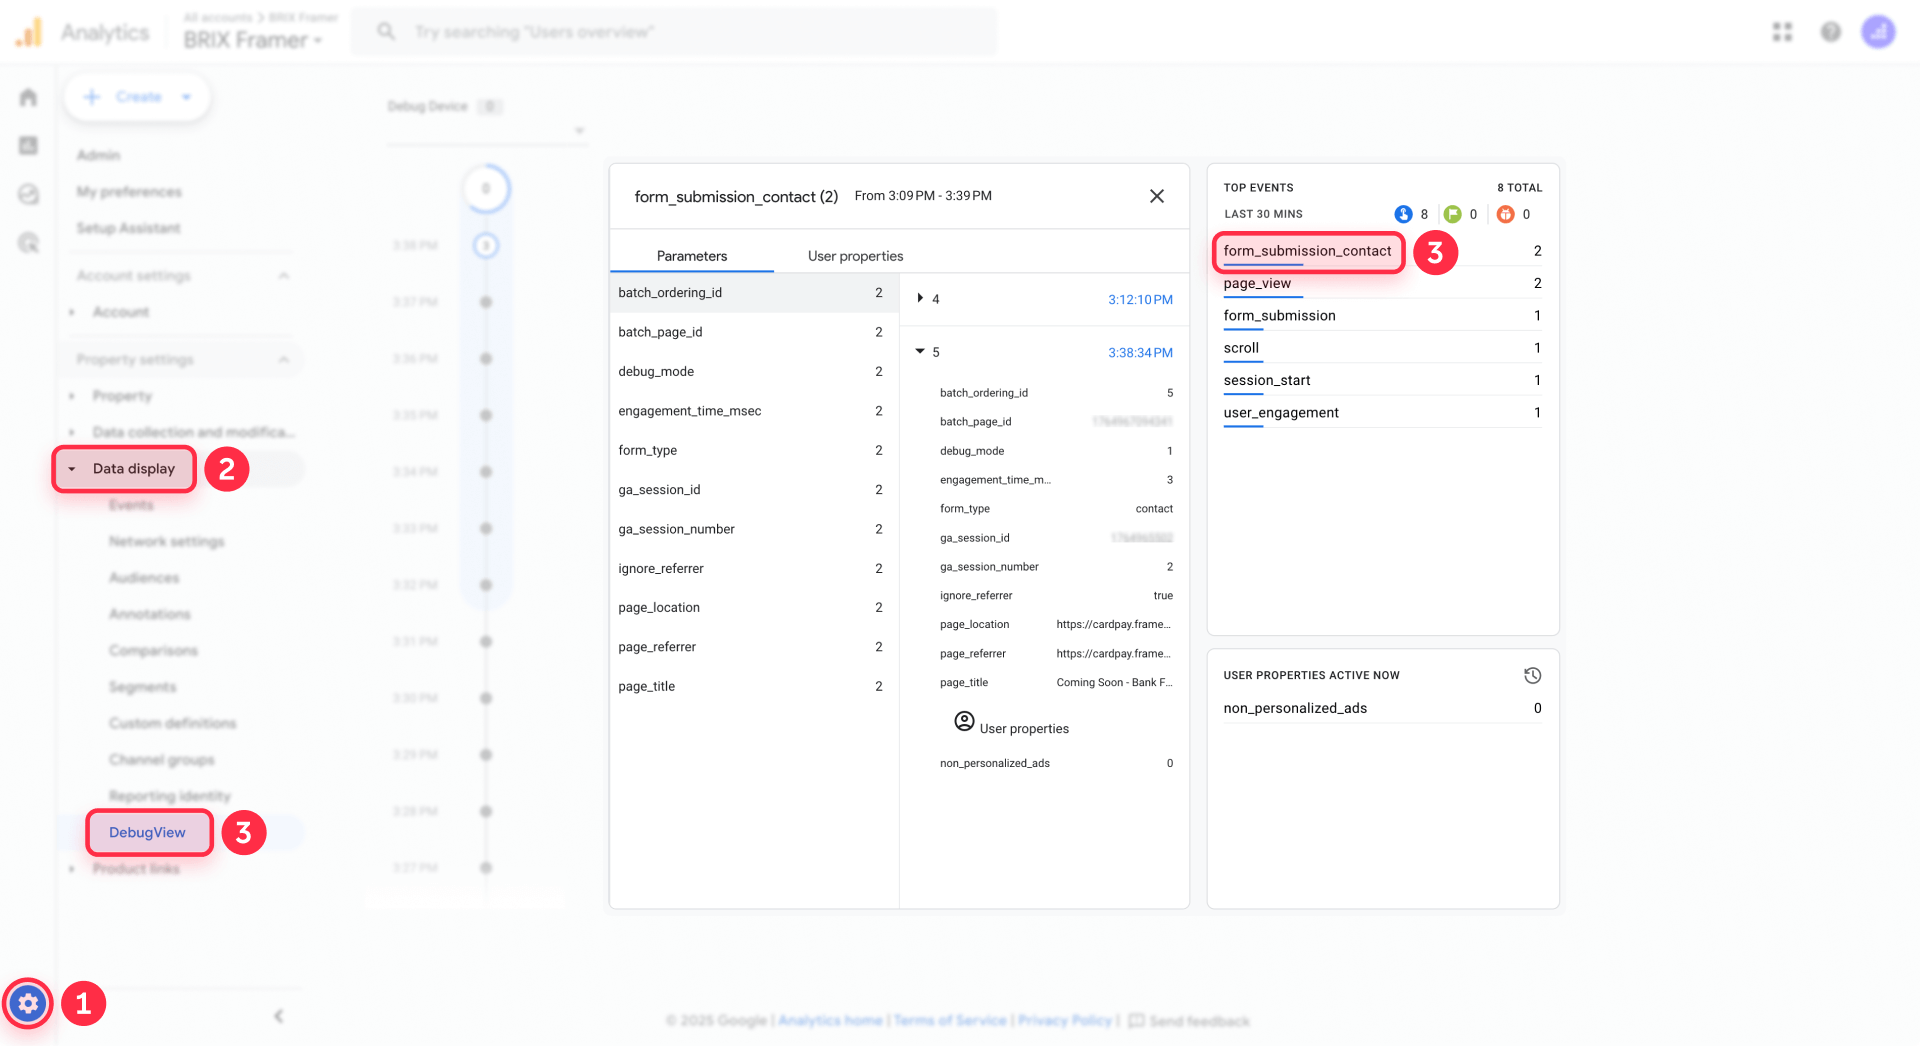The width and height of the screenshot is (1920, 1046).
Task: Open the Admin gear icon
Action: [28, 1003]
